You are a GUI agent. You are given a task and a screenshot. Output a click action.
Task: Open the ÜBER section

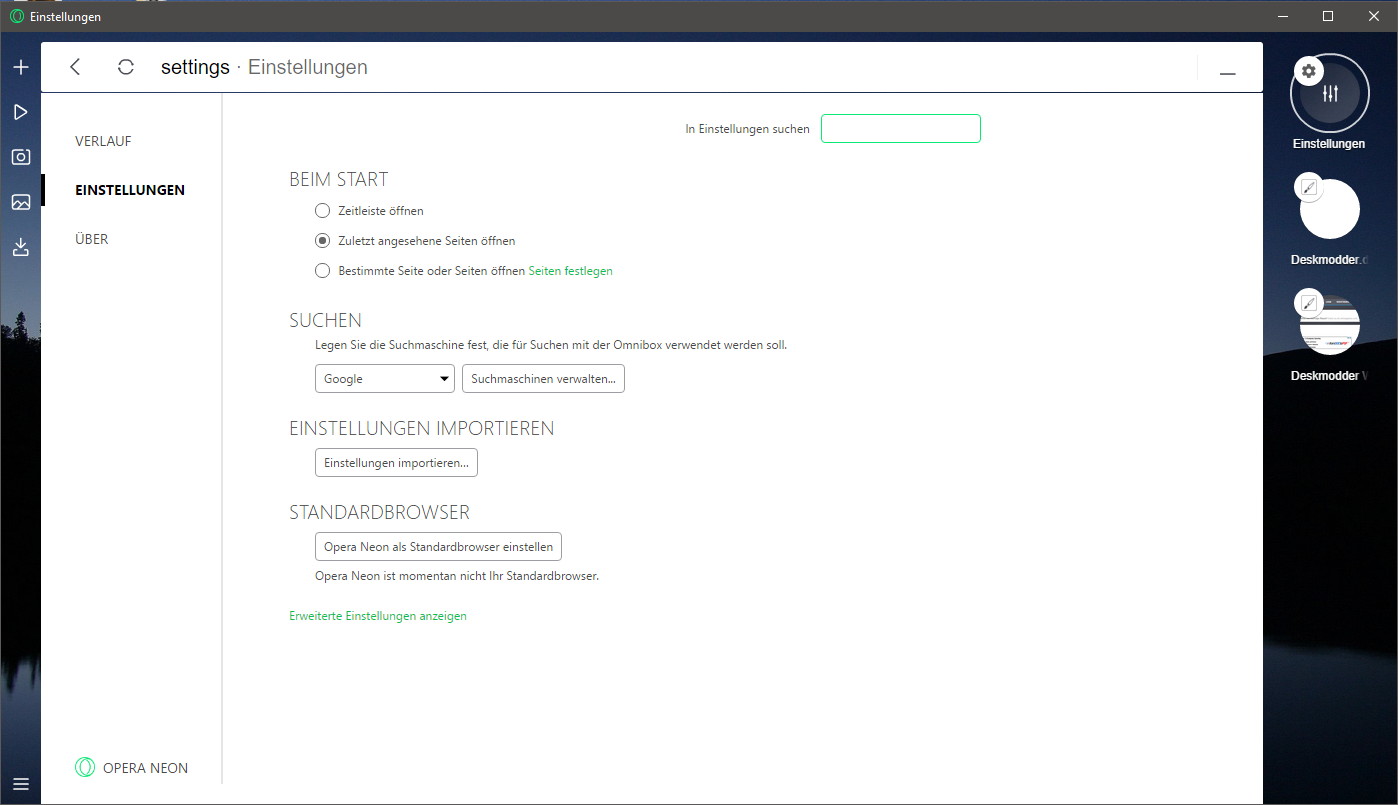(x=91, y=239)
